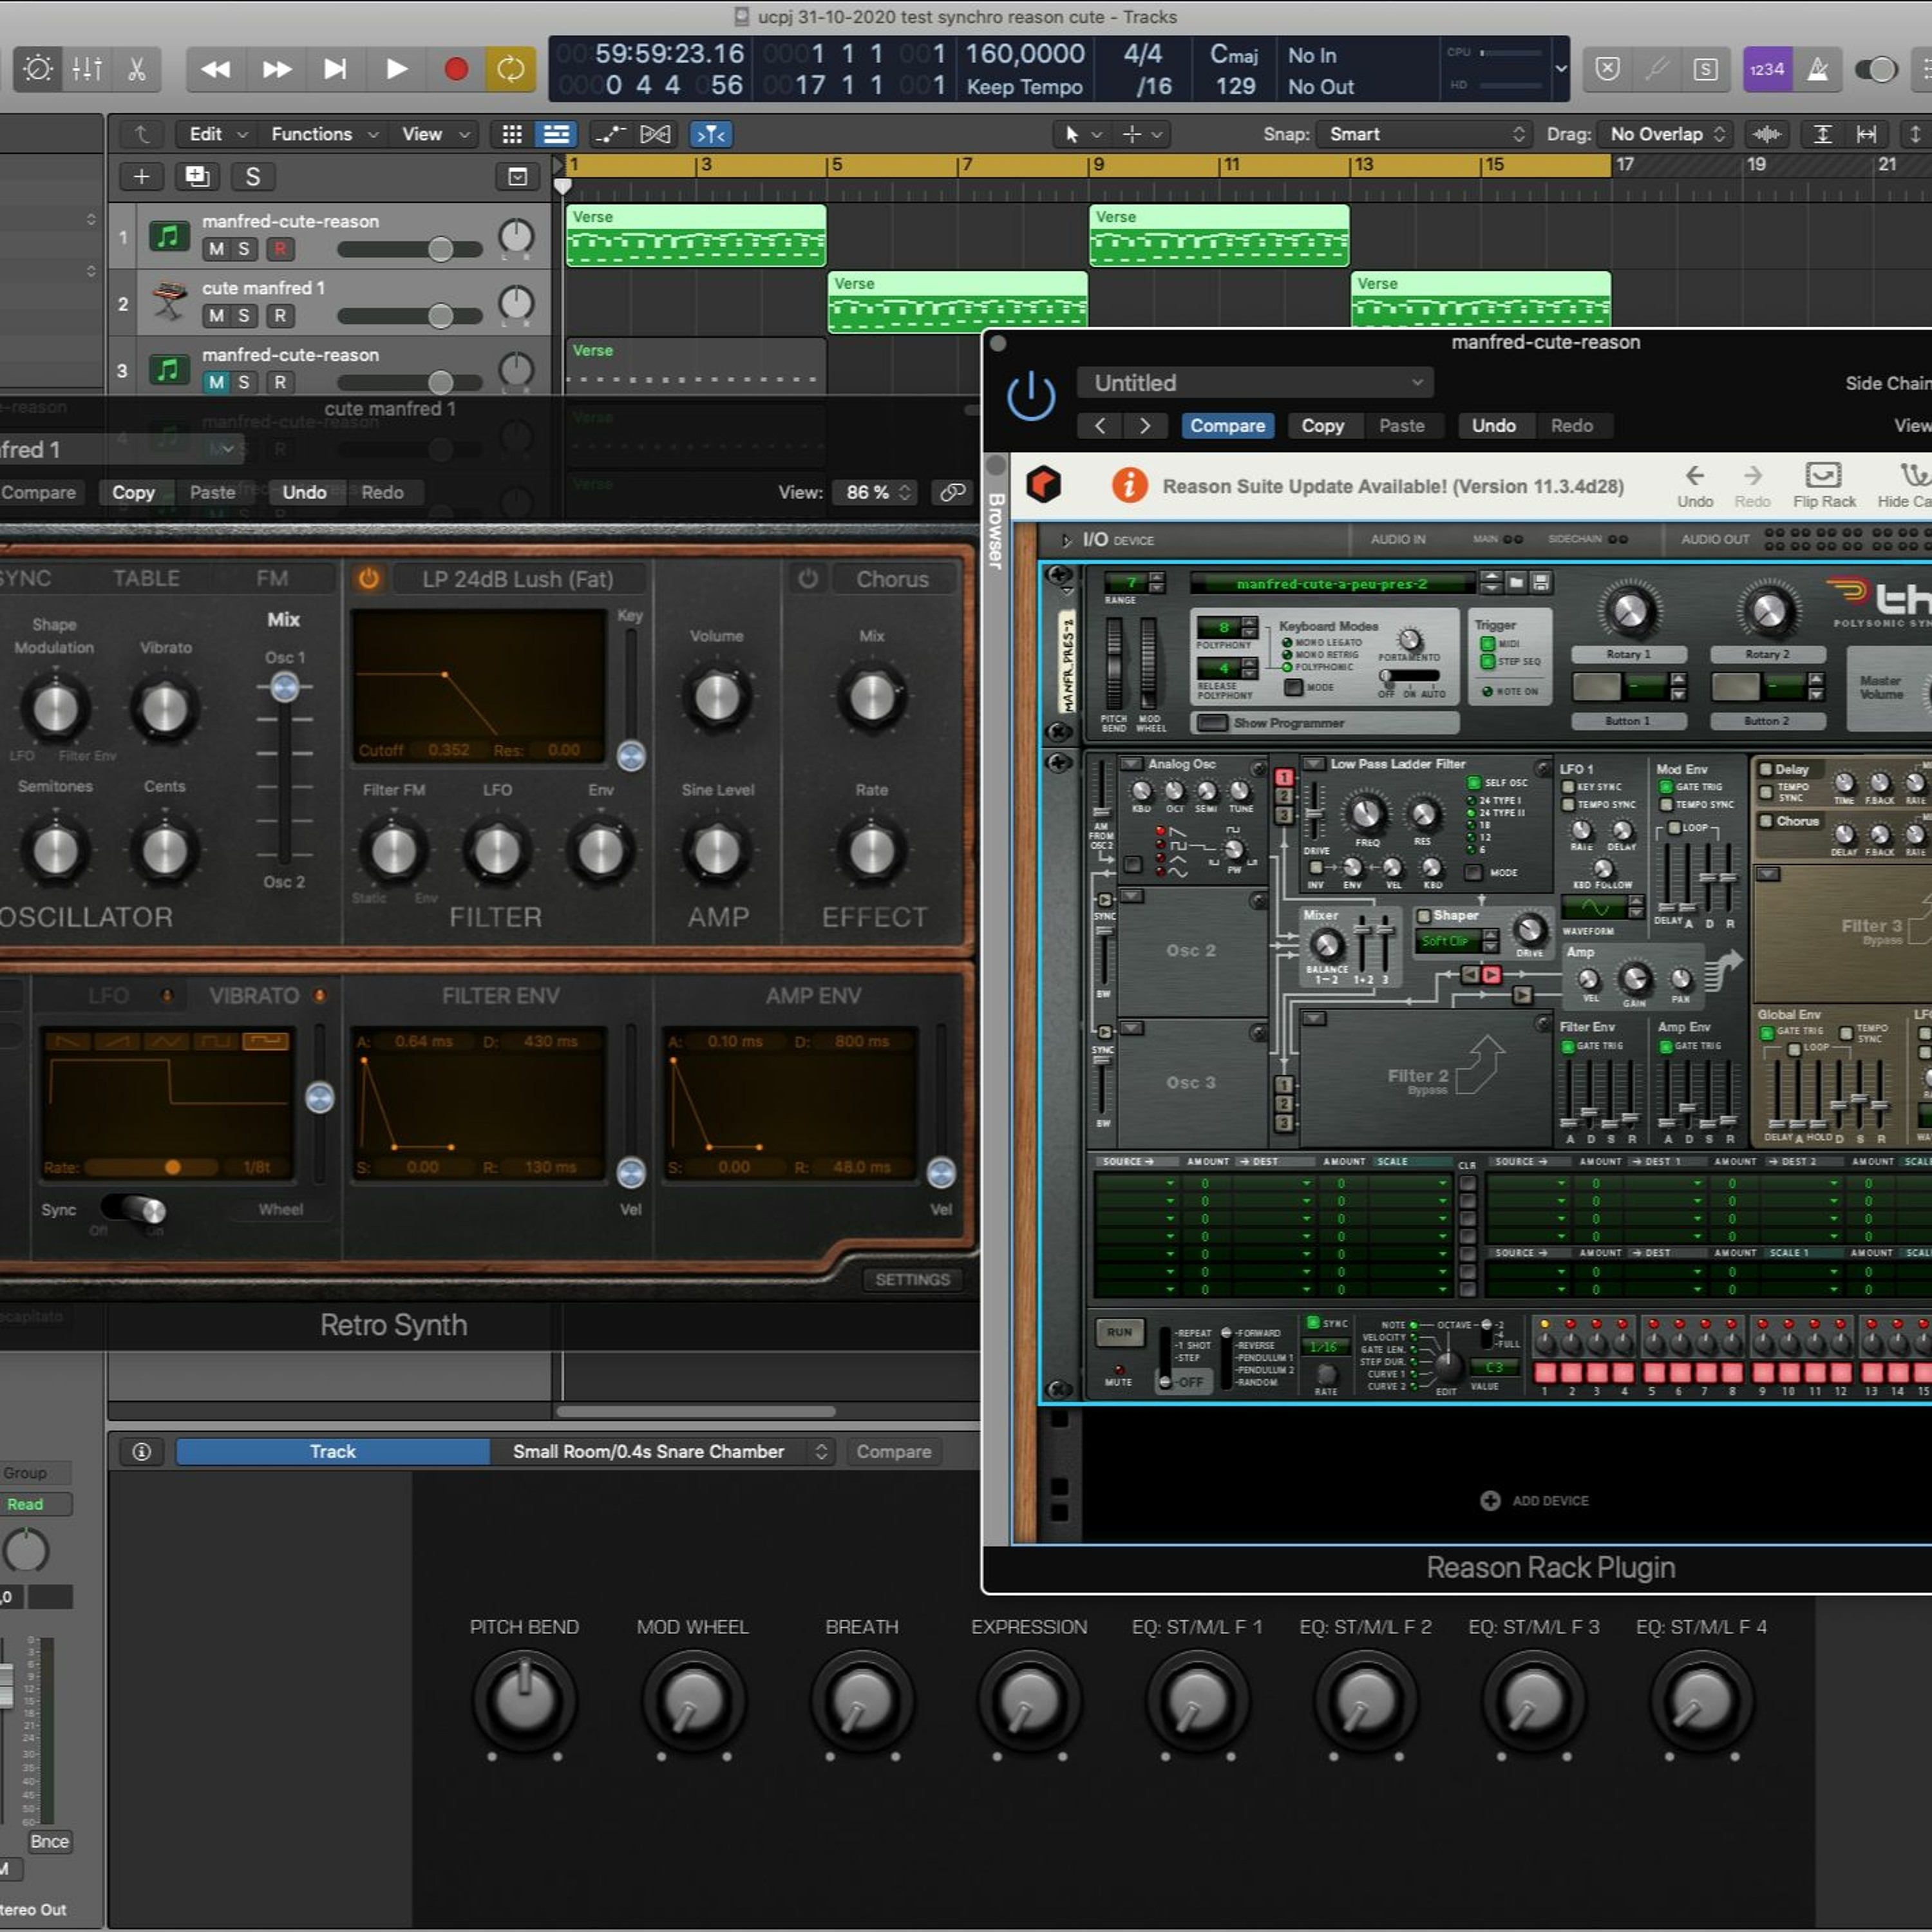1932x1932 pixels.
Task: Click the Reason Suite update info icon
Action: (x=1129, y=486)
